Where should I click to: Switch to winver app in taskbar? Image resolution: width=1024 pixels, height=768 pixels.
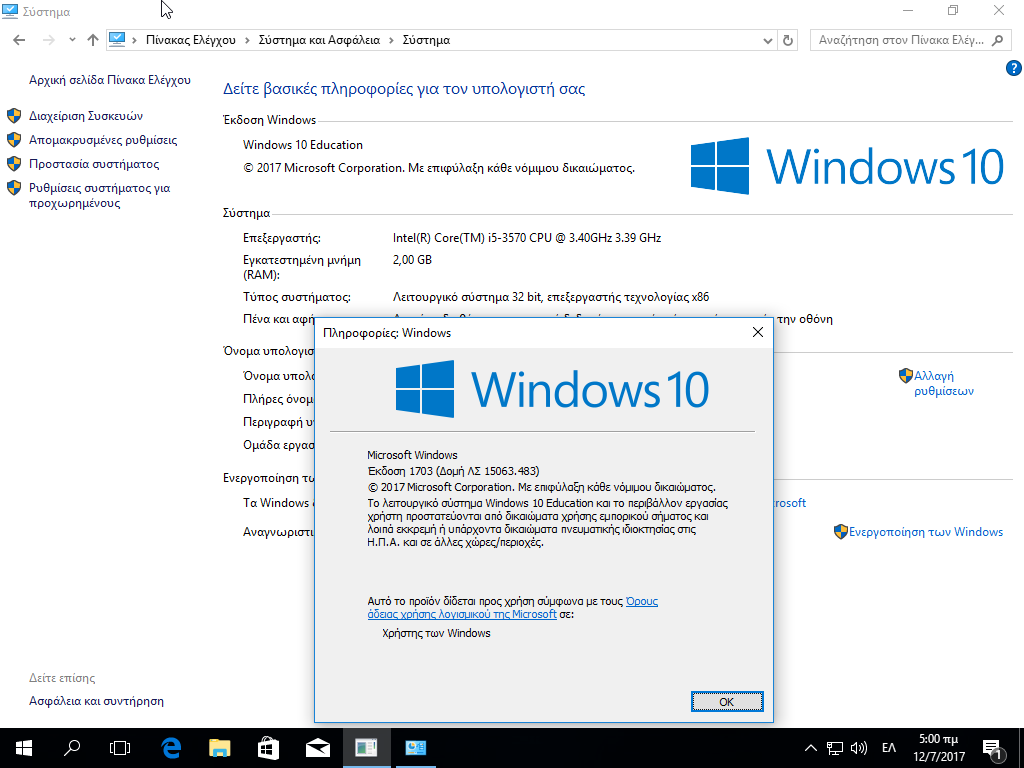(366, 748)
